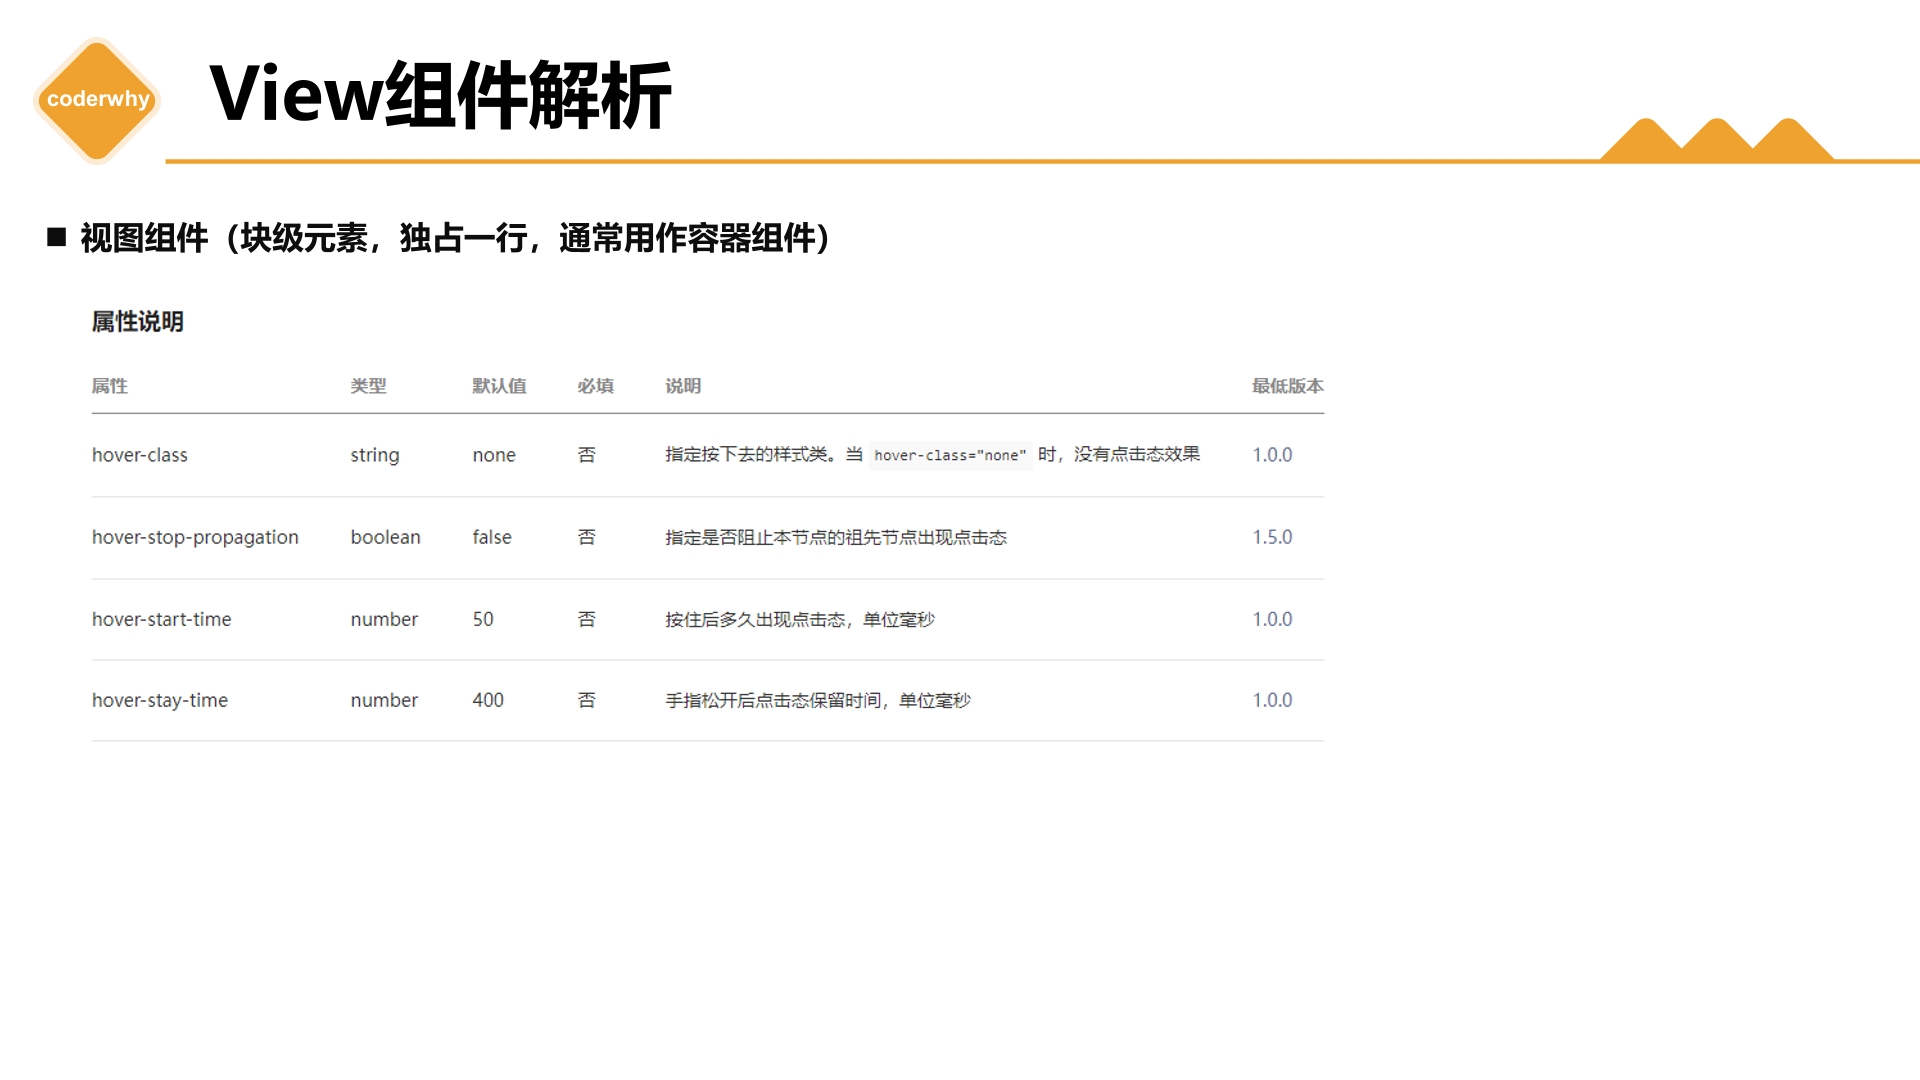Click the 默认值 column header
This screenshot has width=1920, height=1080.
(x=499, y=386)
